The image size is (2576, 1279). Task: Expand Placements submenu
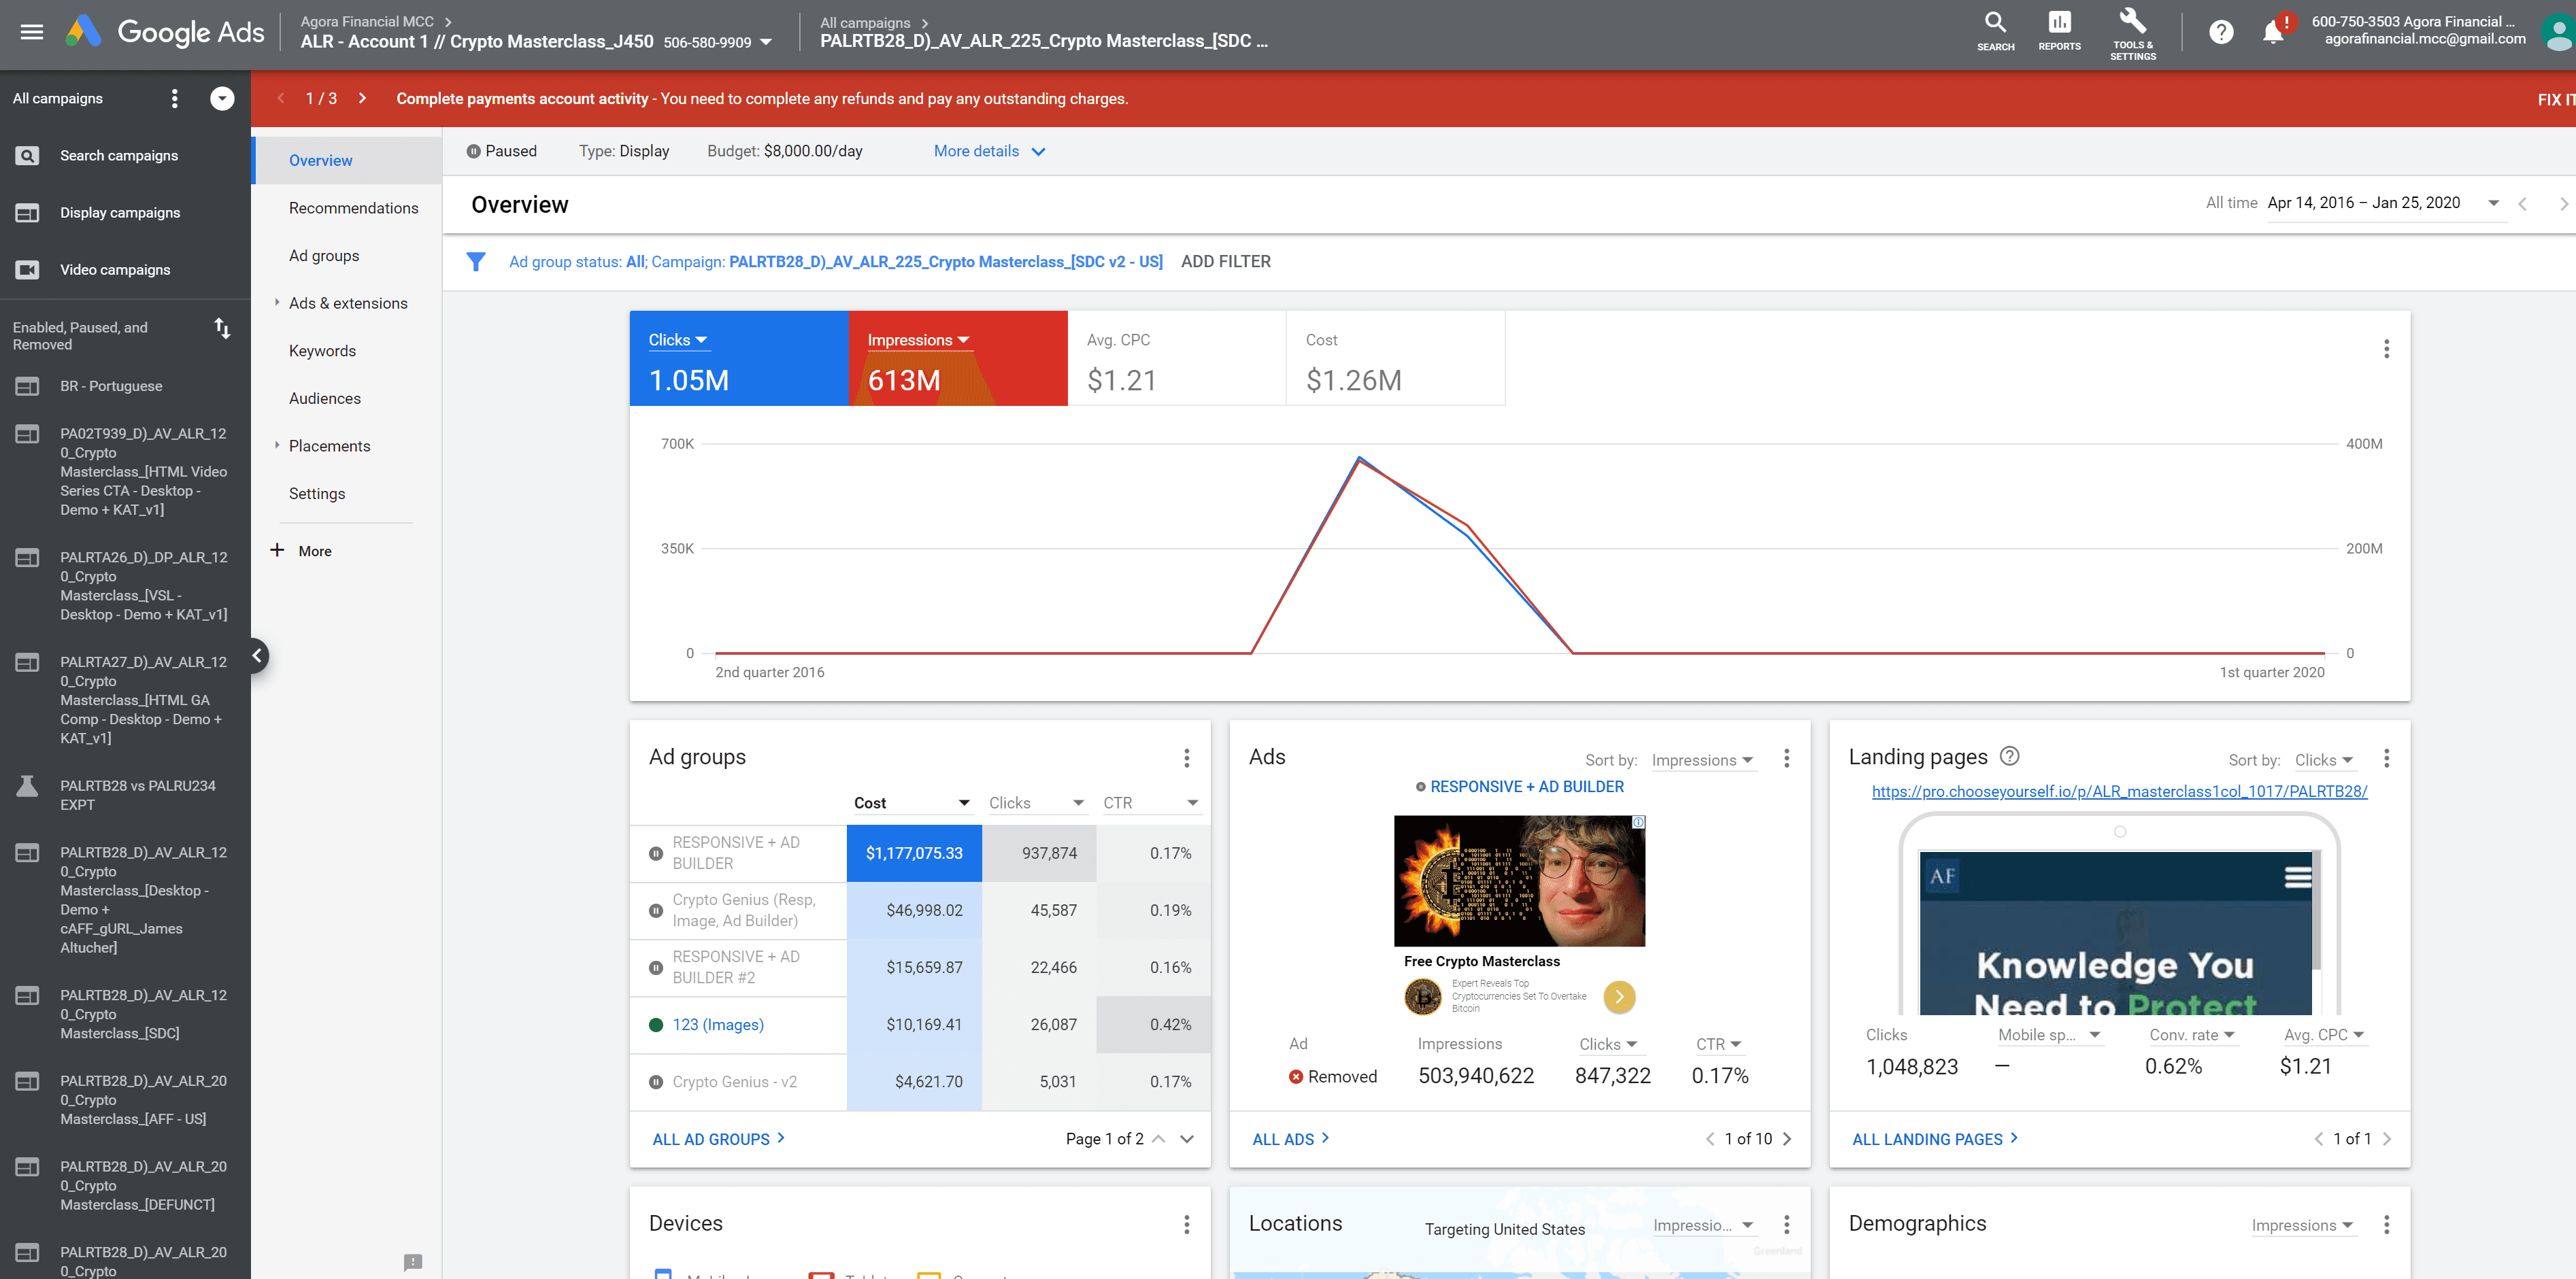click(277, 445)
